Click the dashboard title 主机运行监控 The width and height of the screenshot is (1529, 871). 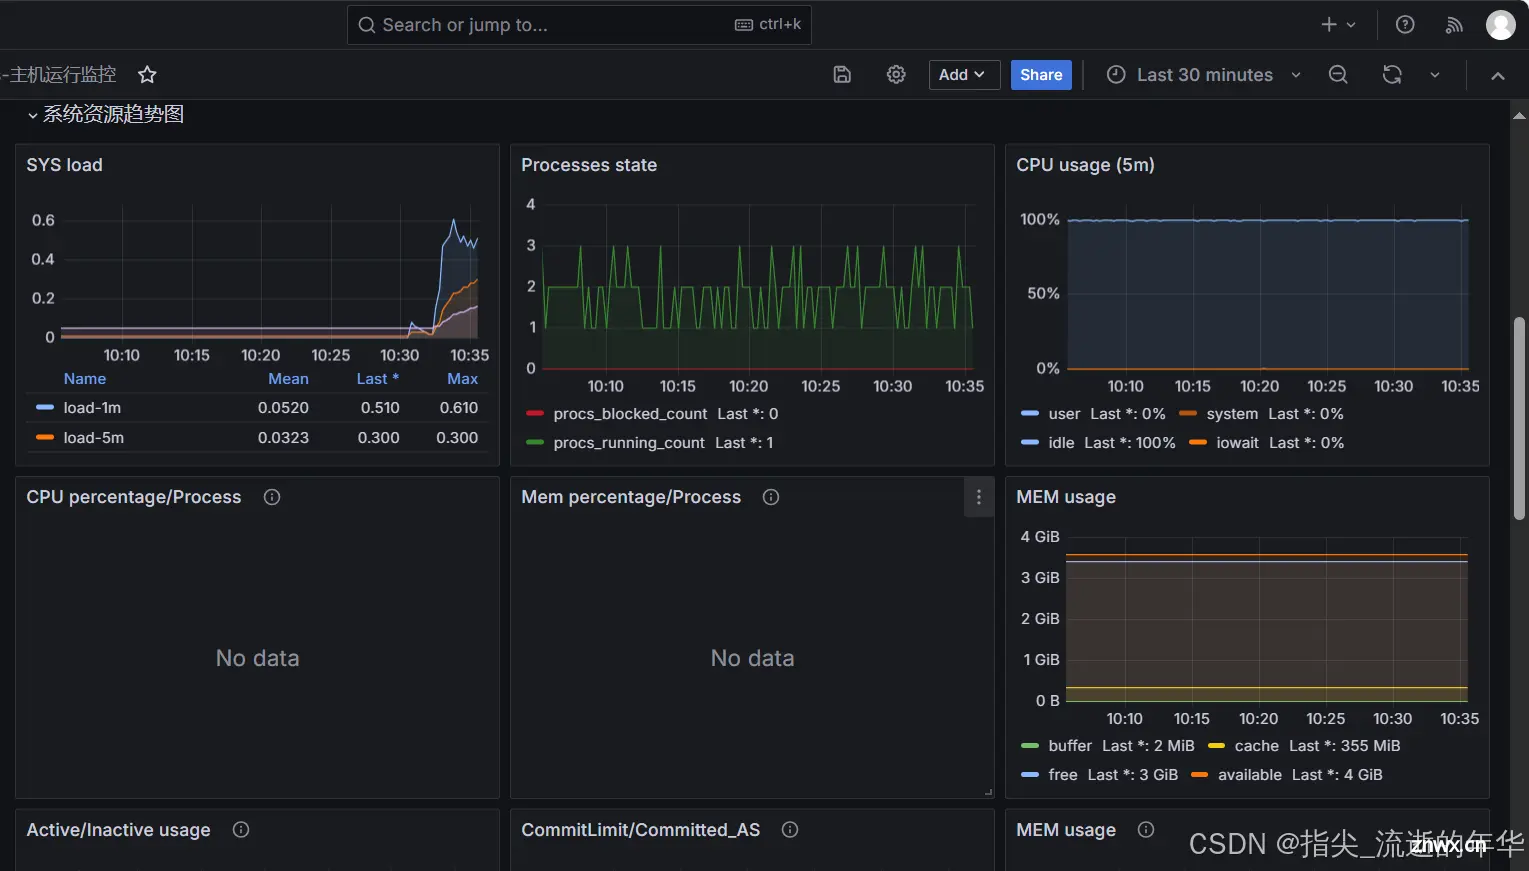click(x=61, y=75)
